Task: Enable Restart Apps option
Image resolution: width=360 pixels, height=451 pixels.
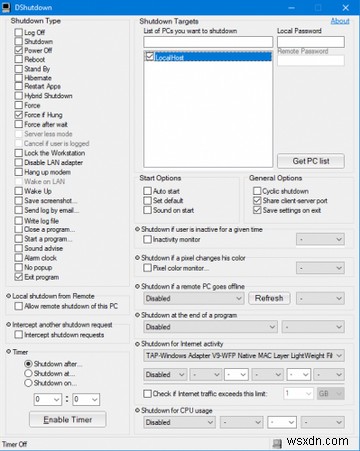Action: click(19, 86)
